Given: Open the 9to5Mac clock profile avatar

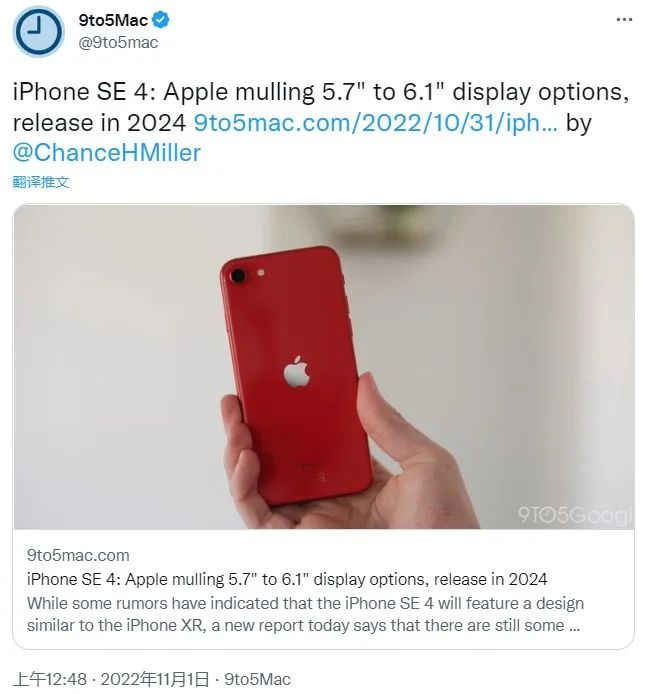Looking at the screenshot, I should (39, 31).
